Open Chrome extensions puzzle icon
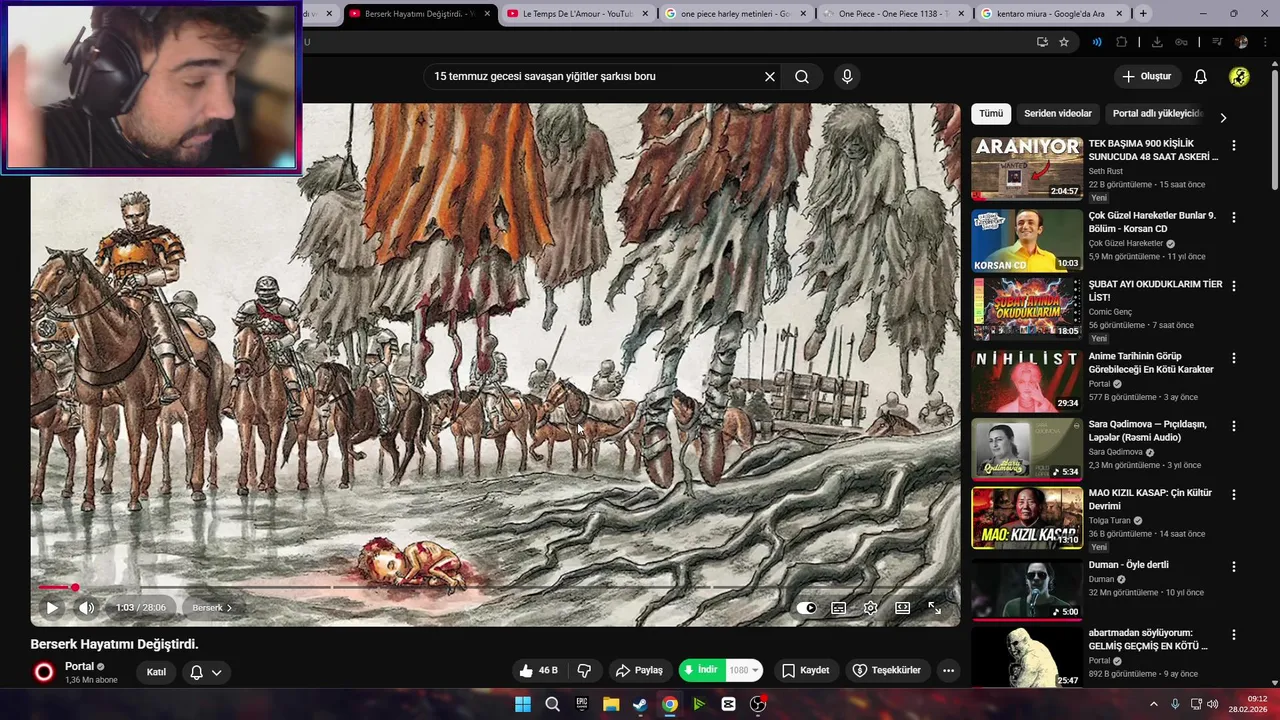 click(1121, 42)
